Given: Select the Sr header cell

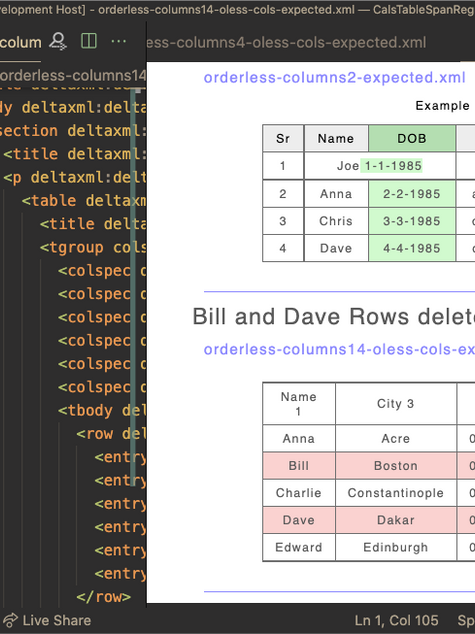Looking at the screenshot, I should click(283, 138).
